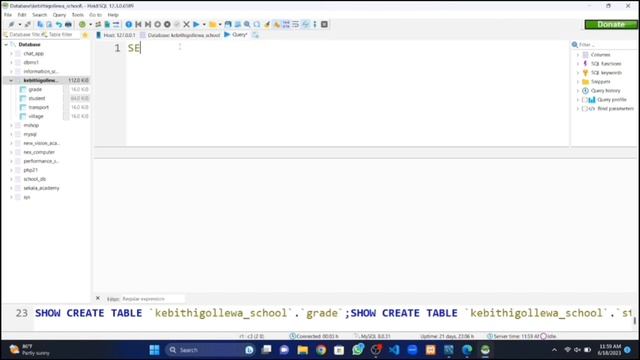Tick the Query profile checkbox
Screen dimensions: 640x360
(x=585, y=100)
